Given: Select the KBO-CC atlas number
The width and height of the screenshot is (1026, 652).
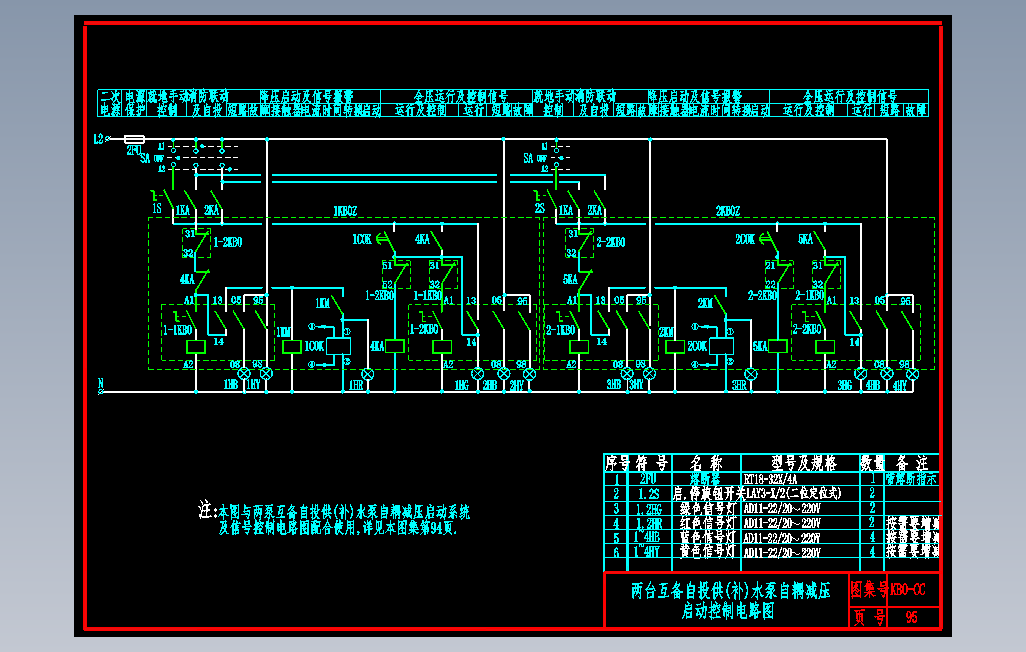Looking at the screenshot, I should (908, 590).
